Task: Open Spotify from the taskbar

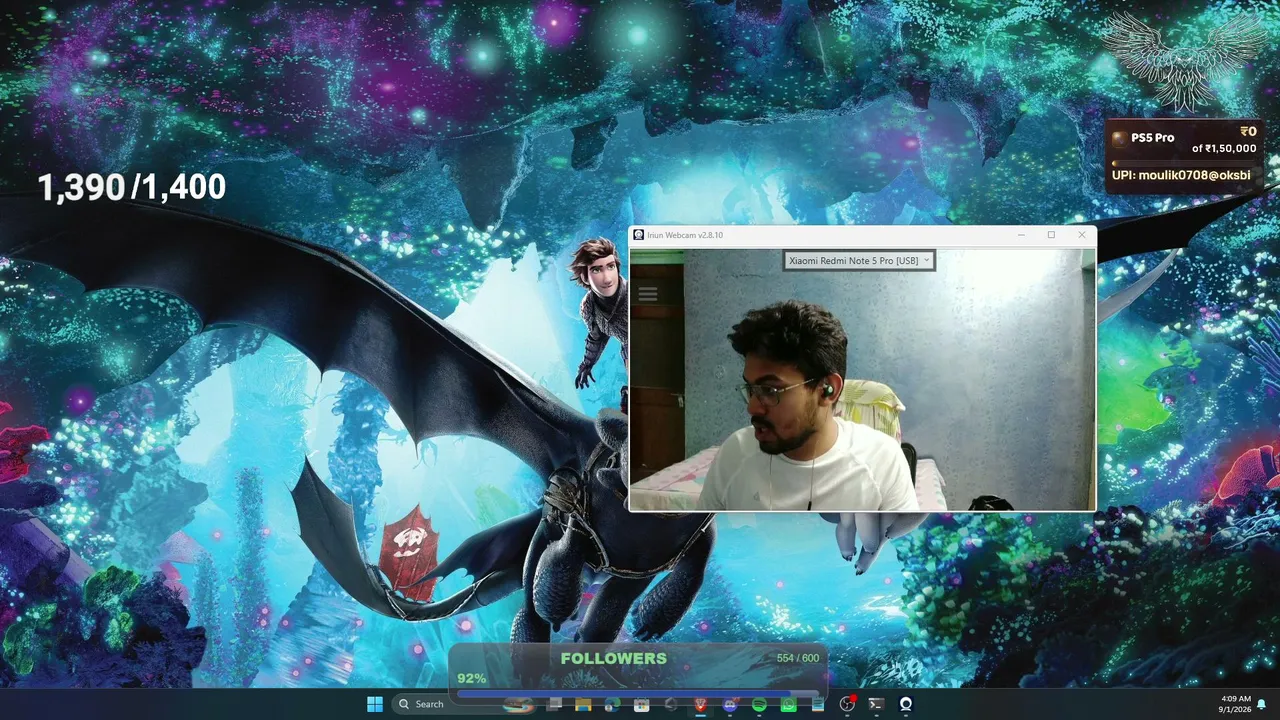Action: pyautogui.click(x=759, y=704)
